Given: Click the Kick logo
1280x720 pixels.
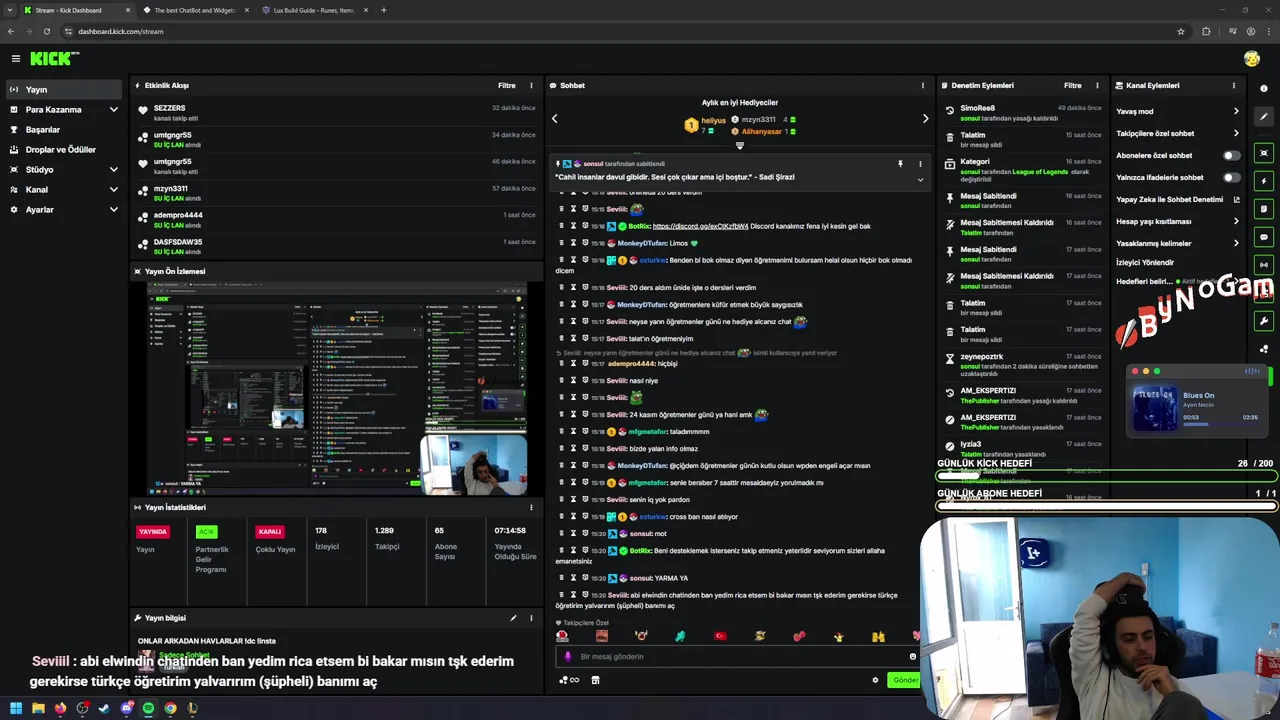Looking at the screenshot, I should click(x=54, y=59).
